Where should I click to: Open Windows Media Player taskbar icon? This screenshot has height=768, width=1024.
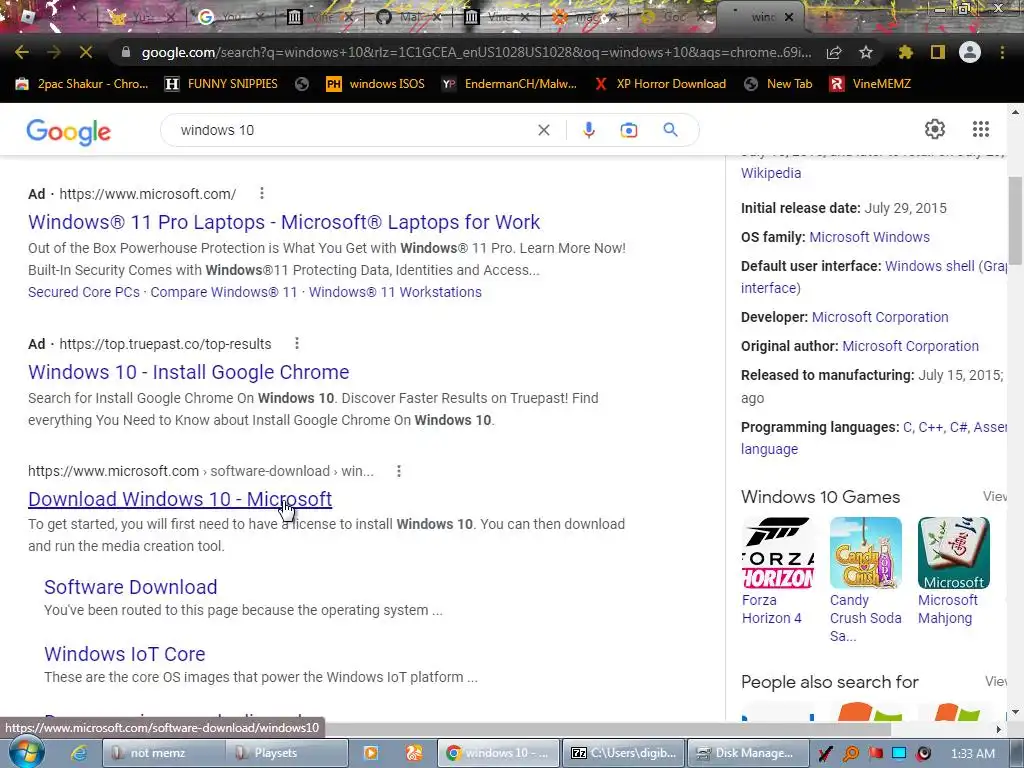[x=371, y=753]
